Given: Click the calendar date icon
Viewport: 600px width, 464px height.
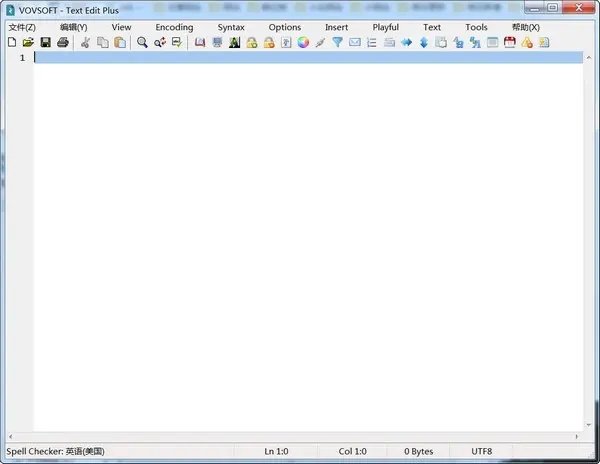Looking at the screenshot, I should pyautogui.click(x=509, y=43).
